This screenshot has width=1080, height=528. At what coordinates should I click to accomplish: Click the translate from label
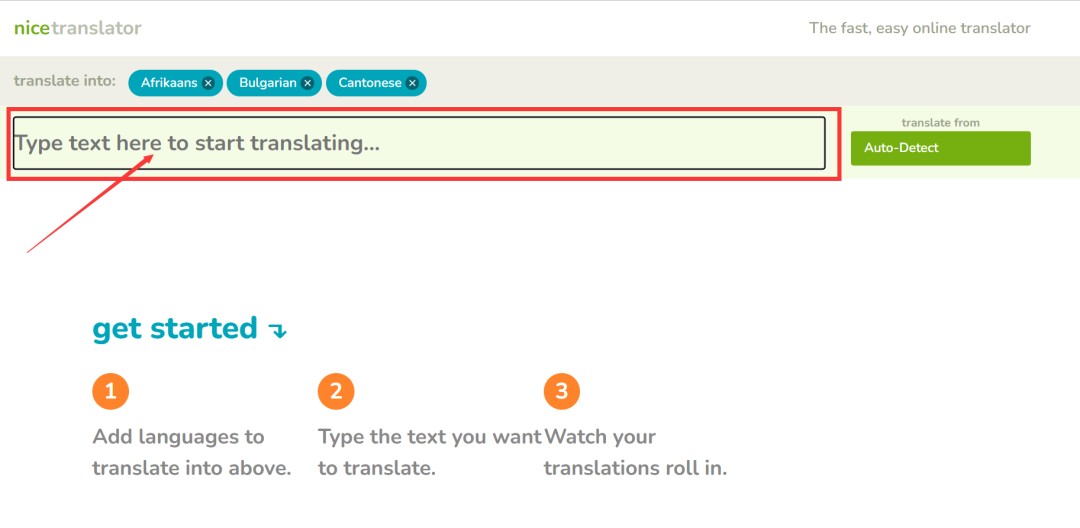(940, 123)
